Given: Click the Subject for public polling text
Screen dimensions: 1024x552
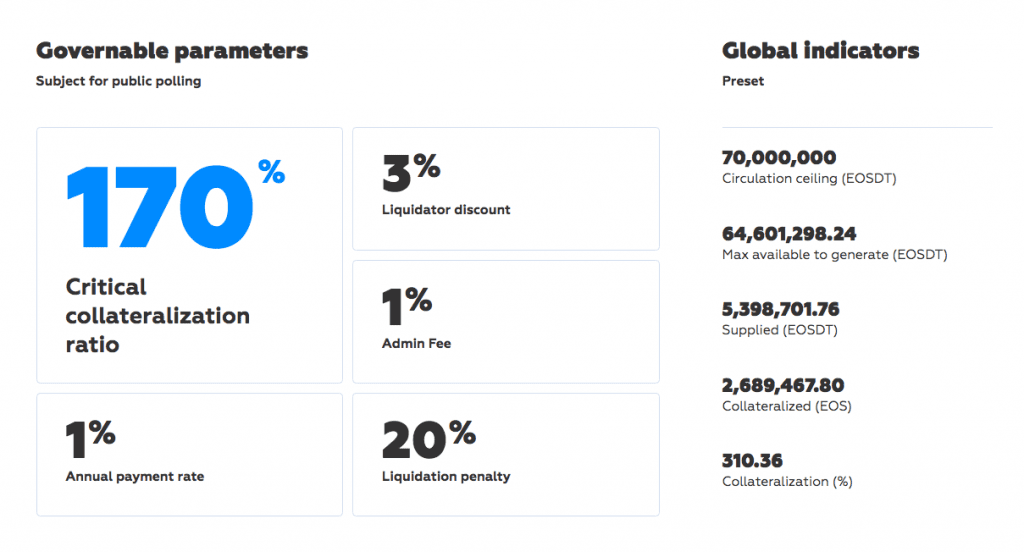Looking at the screenshot, I should 119,81.
